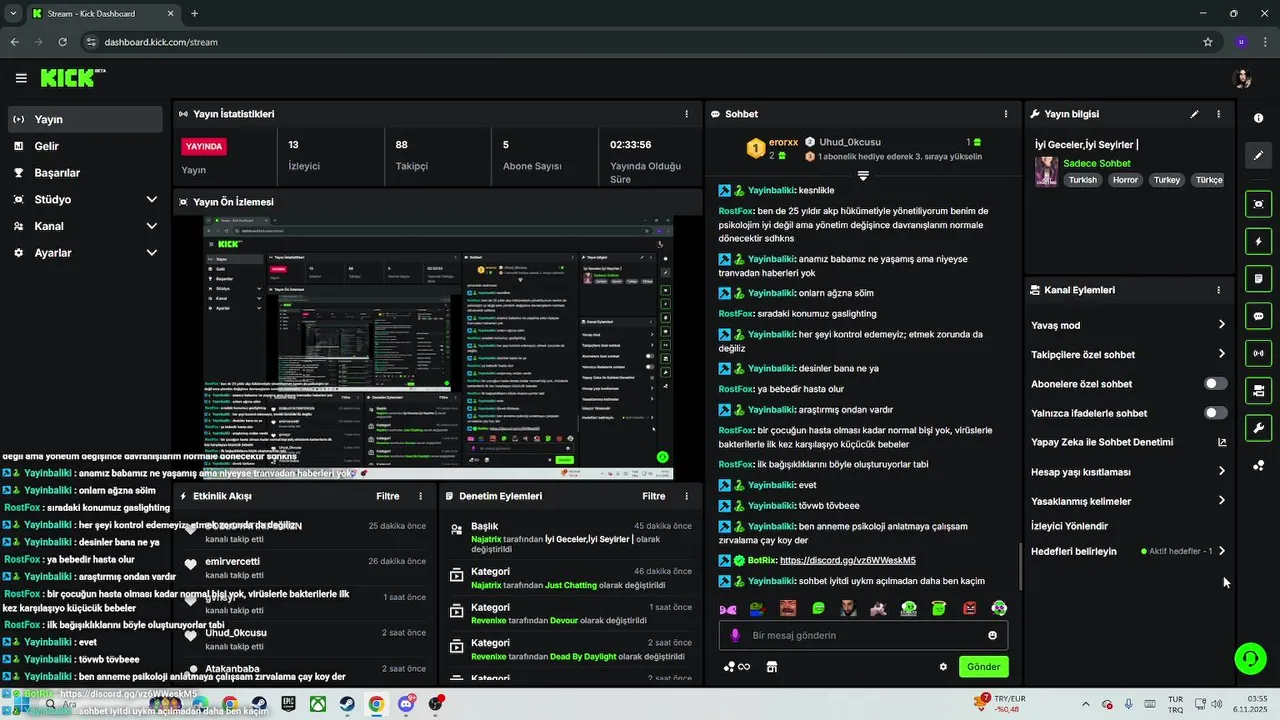Click İzleyici Yönlendir option
Viewport: 1280px width, 720px height.
click(1069, 526)
